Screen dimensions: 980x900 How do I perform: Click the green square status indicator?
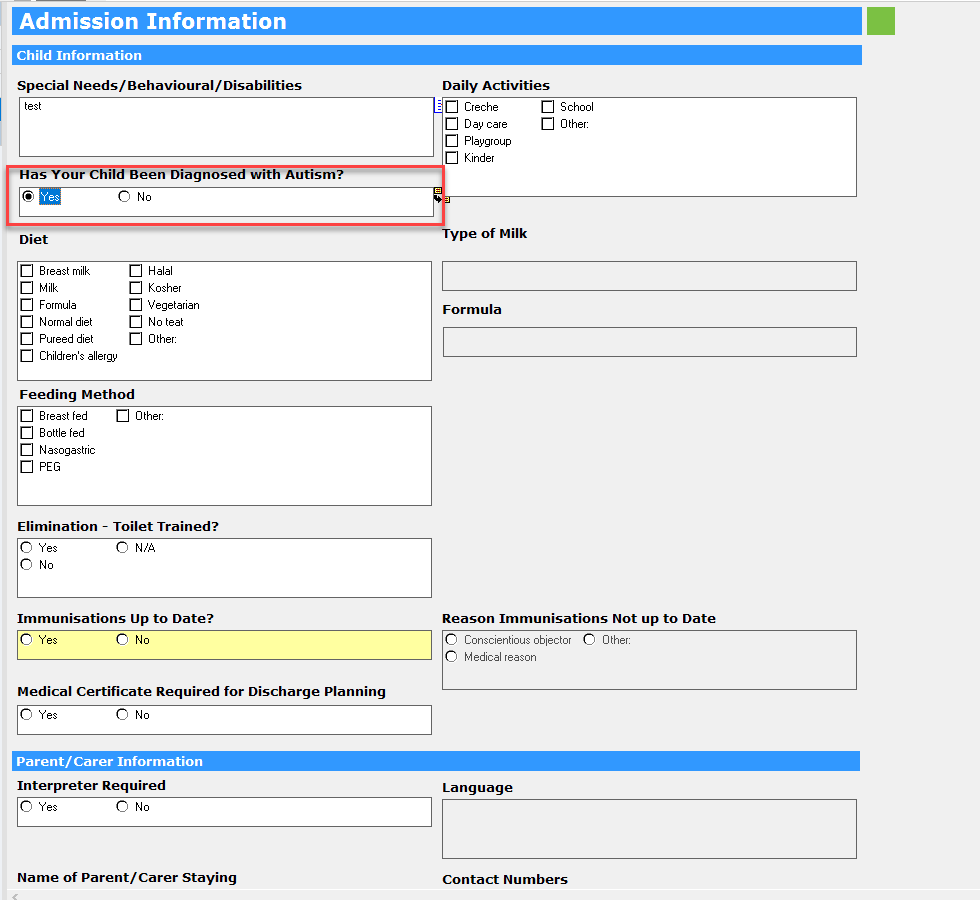pos(881,21)
